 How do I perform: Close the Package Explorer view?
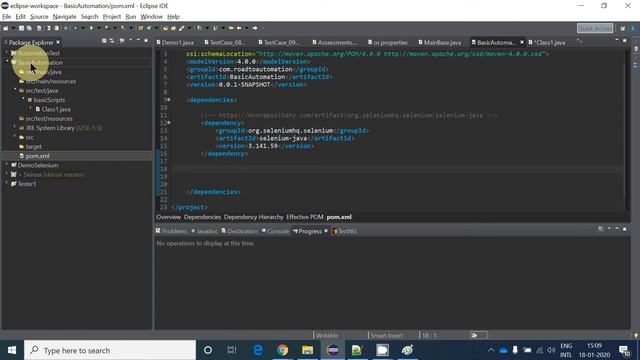[58, 42]
